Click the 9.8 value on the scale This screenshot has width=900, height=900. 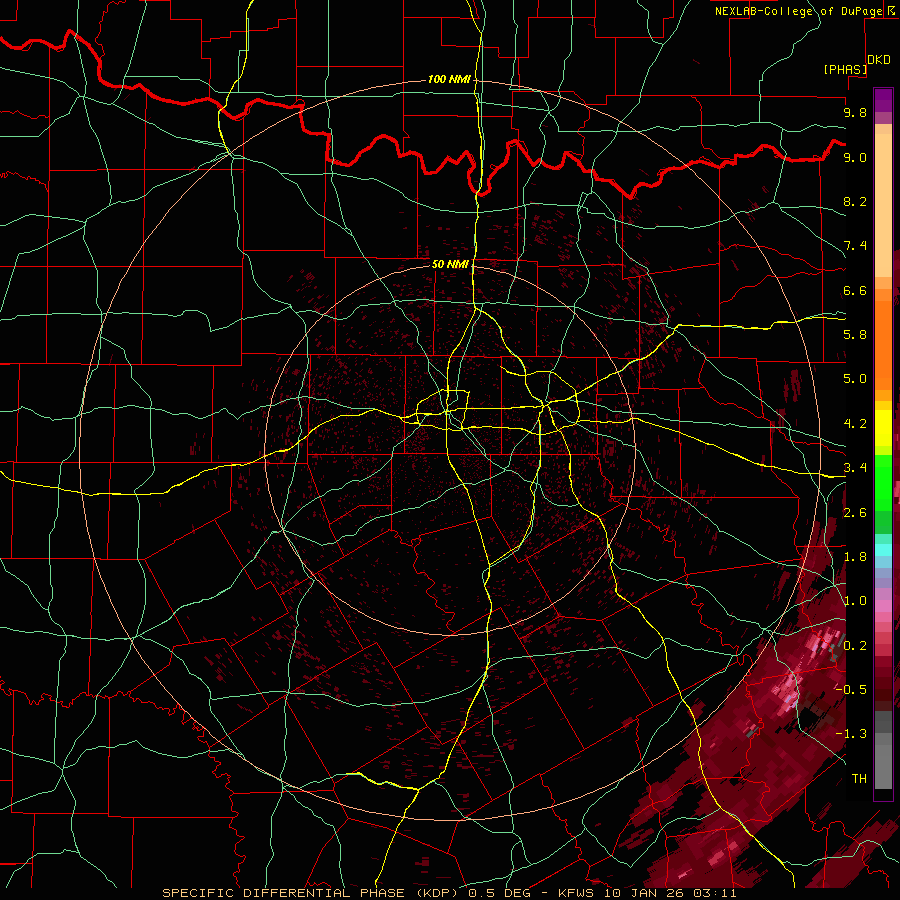coord(855,112)
